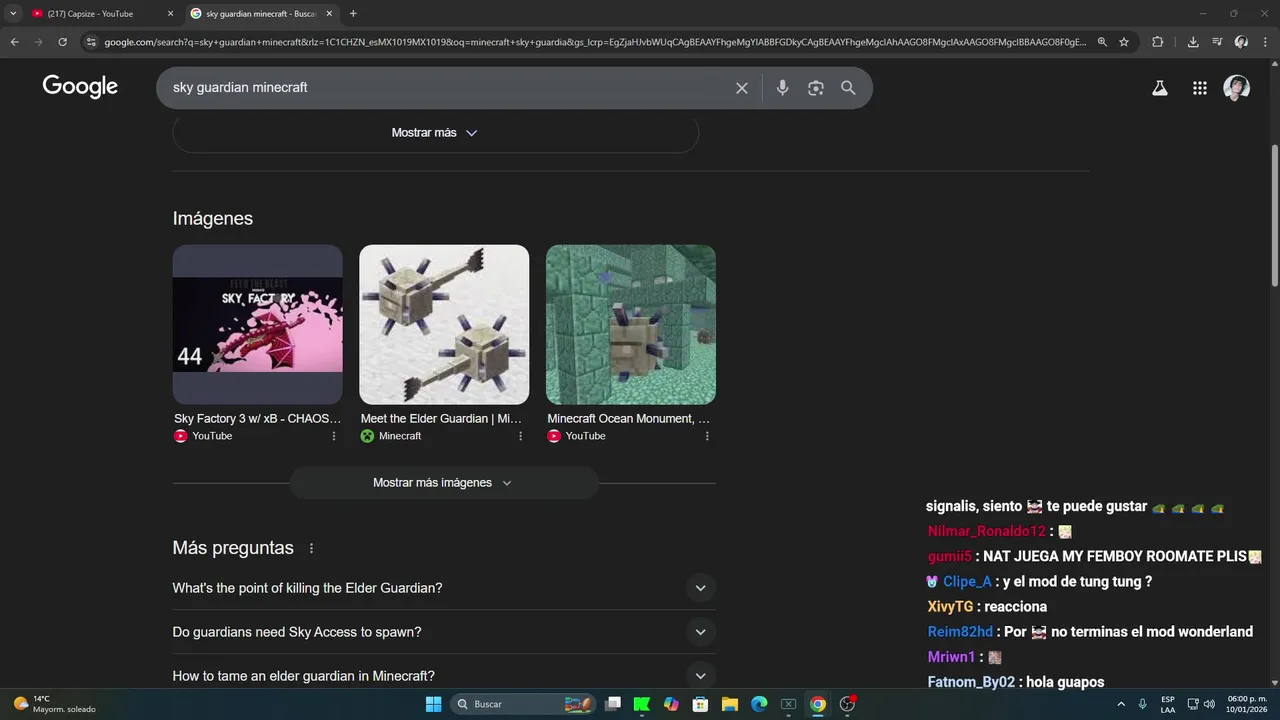1280x720 pixels.
Task: Clear the search box with the X icon
Action: point(742,88)
